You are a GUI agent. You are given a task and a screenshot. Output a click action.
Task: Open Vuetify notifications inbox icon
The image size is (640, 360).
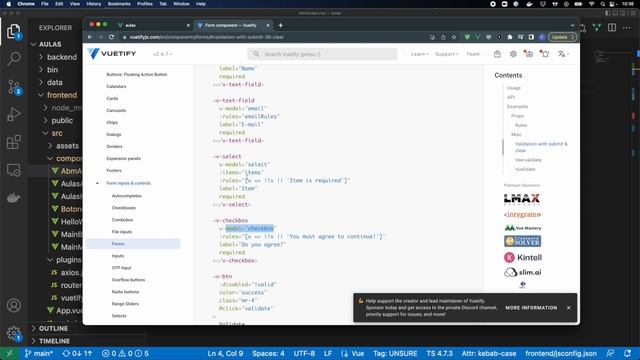529,54
